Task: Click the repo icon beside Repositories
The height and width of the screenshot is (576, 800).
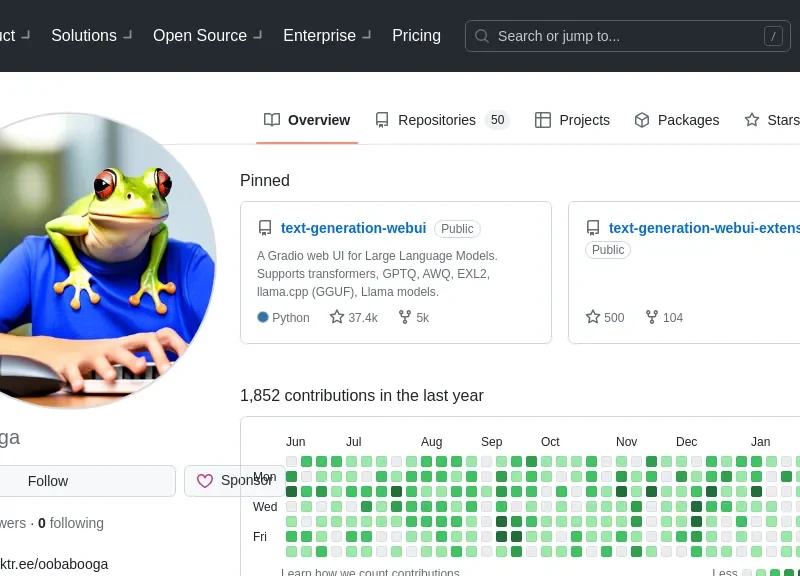Action: click(382, 120)
